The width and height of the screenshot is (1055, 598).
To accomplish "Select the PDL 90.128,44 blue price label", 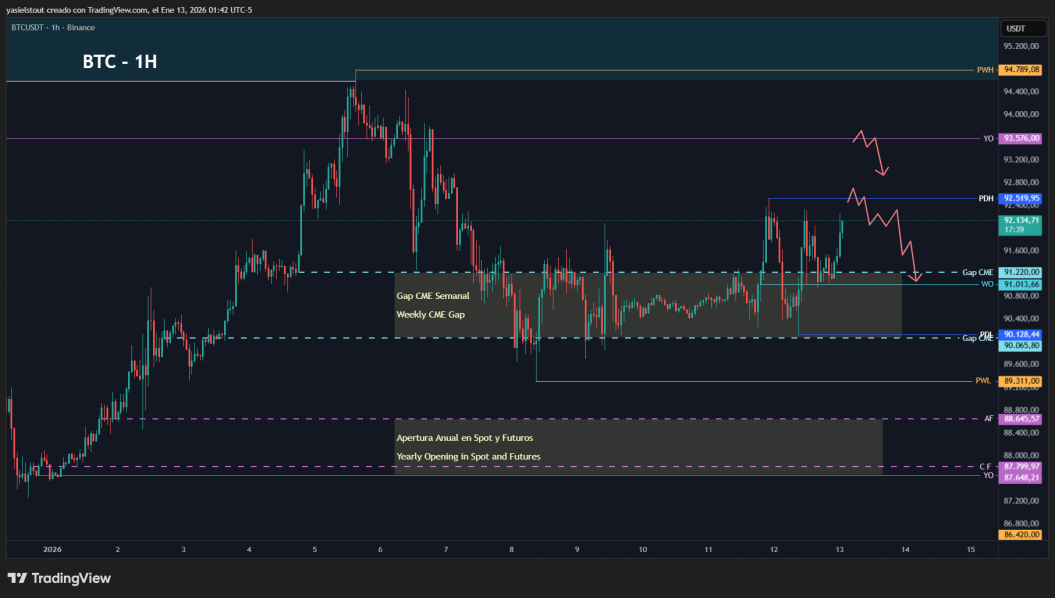I will [1021, 334].
